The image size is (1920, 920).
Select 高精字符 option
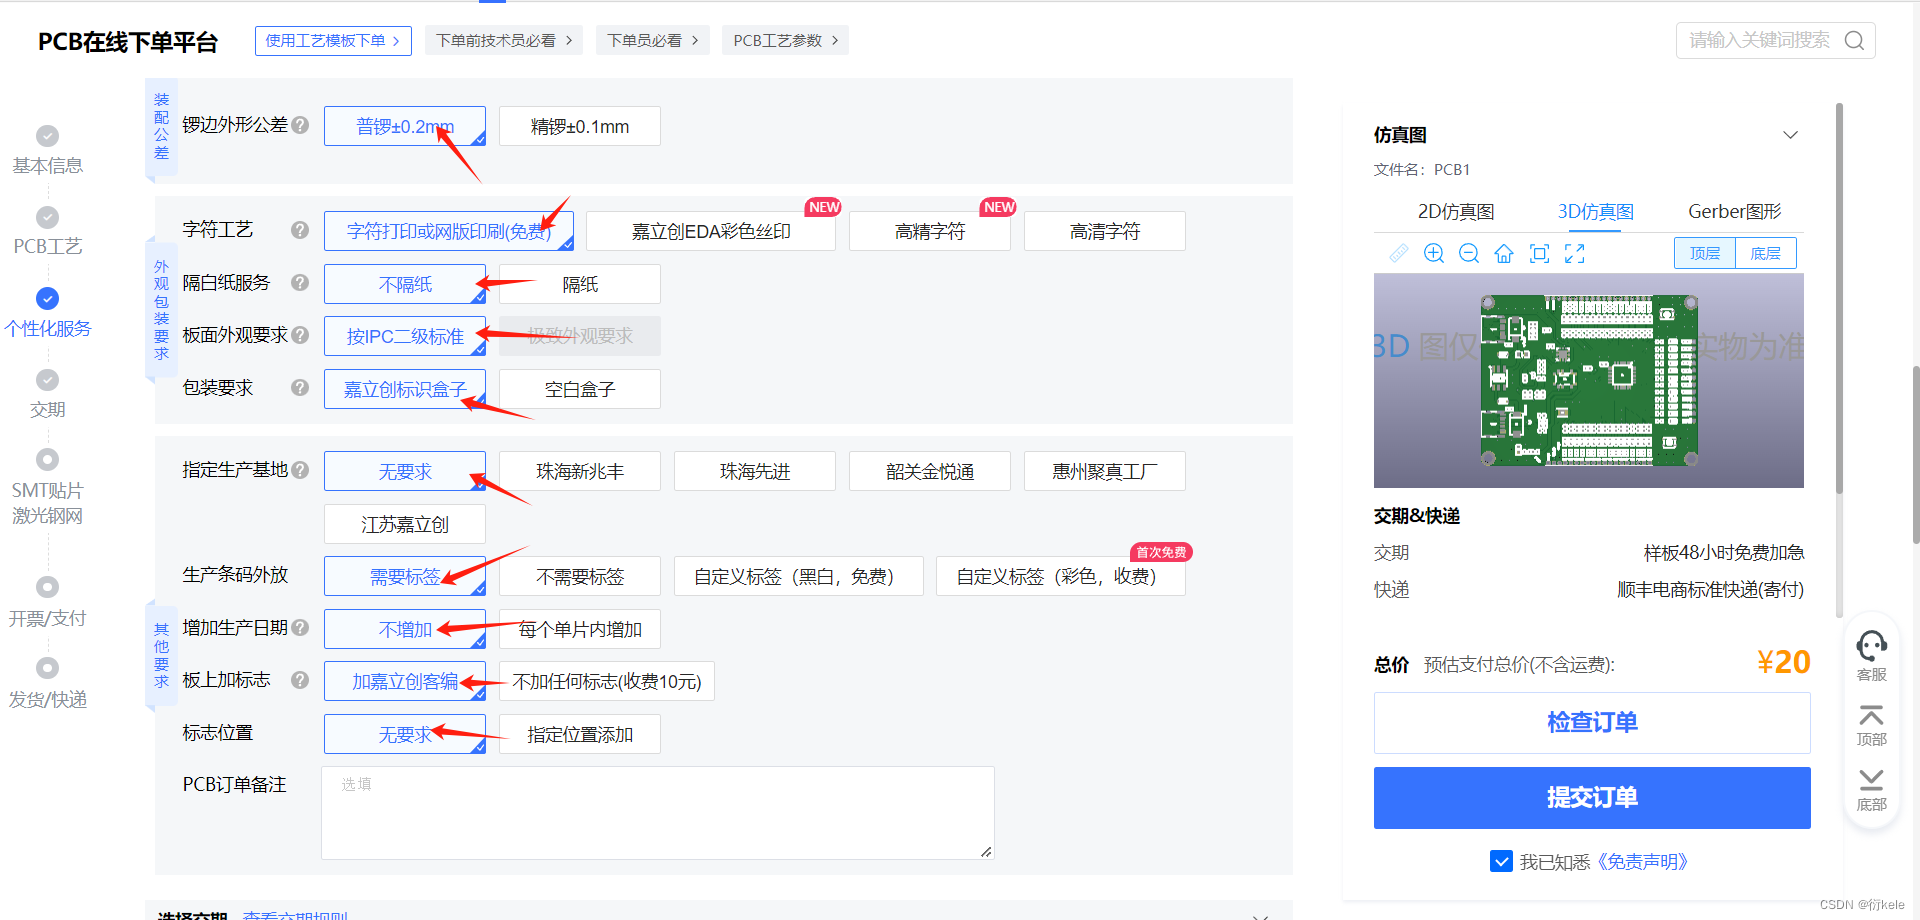[x=930, y=231]
